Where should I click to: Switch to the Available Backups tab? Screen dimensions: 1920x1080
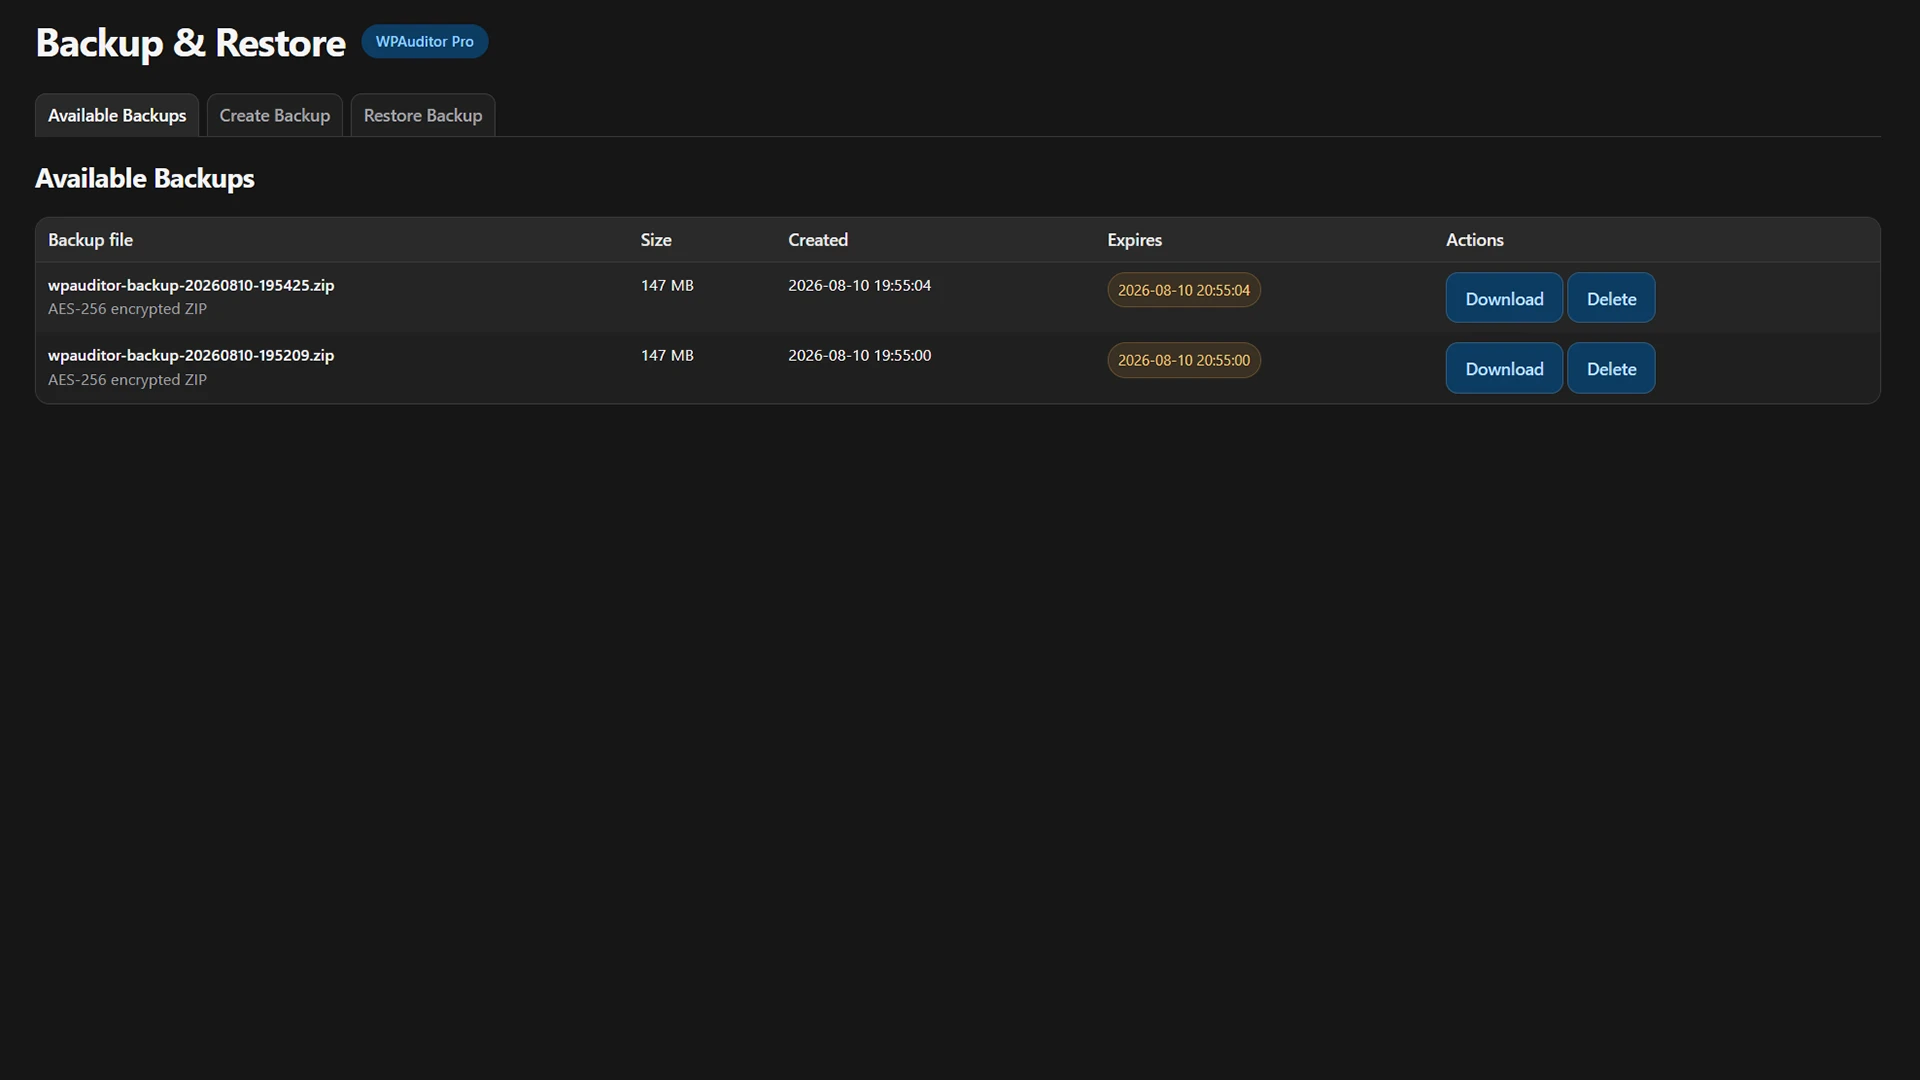(117, 115)
